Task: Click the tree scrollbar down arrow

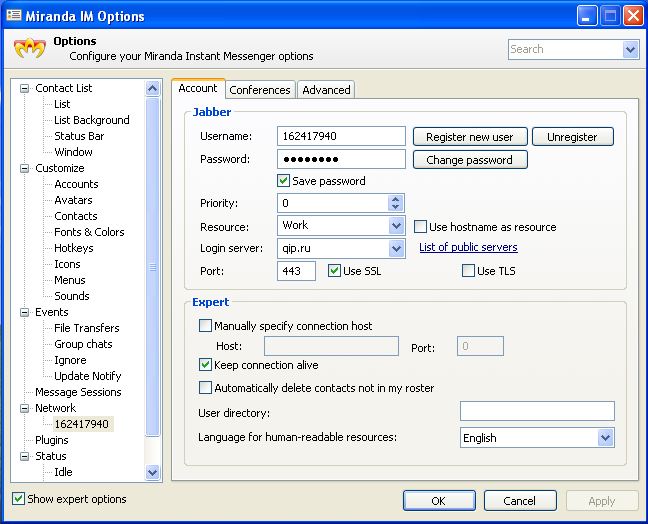Action: (152, 472)
